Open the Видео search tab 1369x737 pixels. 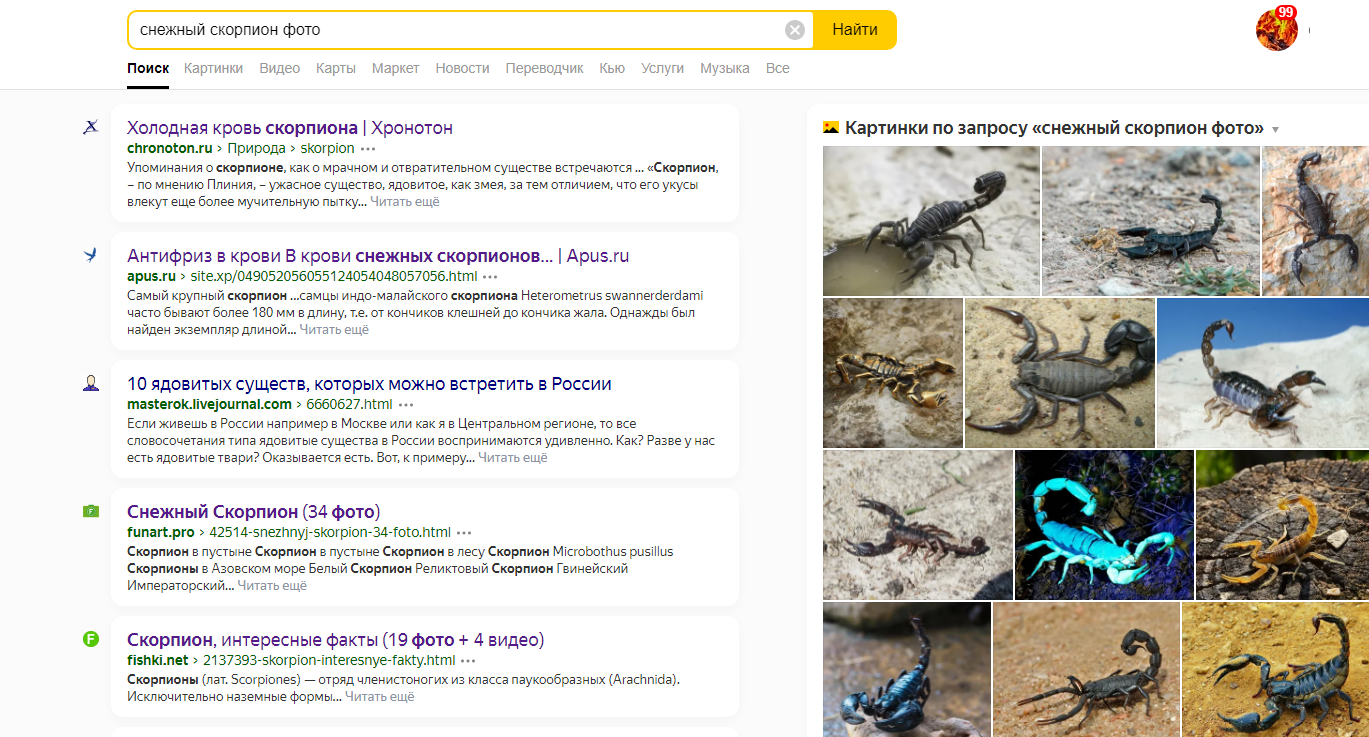(279, 68)
